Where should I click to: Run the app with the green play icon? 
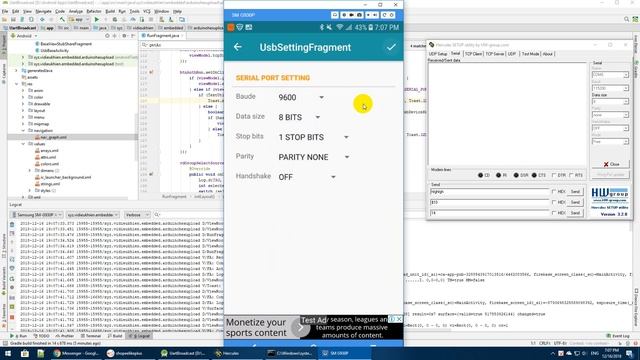[x=97, y=20]
